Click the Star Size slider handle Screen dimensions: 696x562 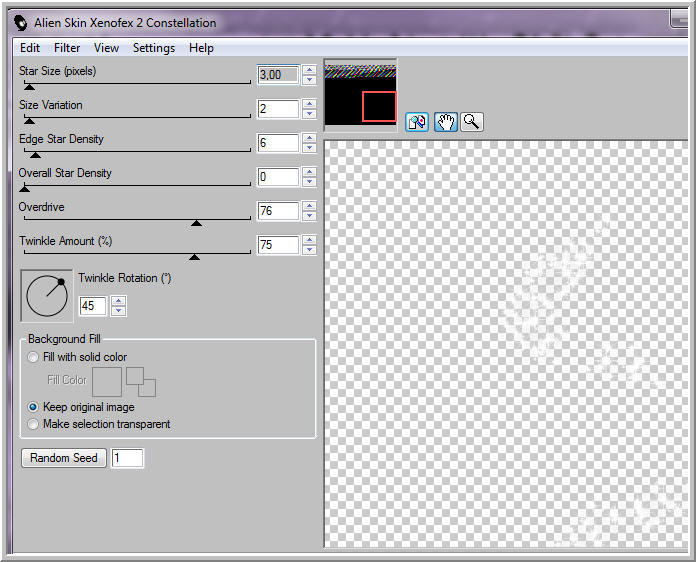(29, 87)
